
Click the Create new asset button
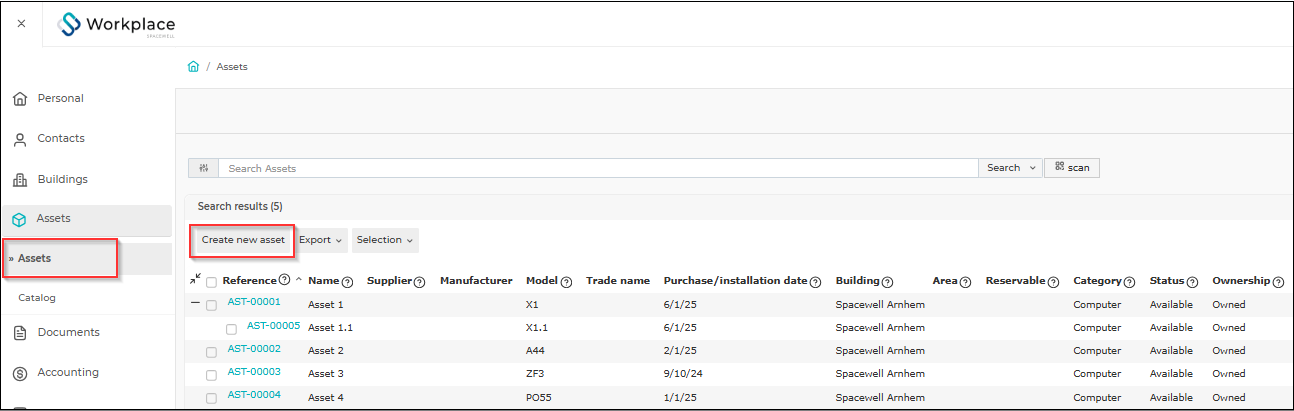click(x=243, y=240)
